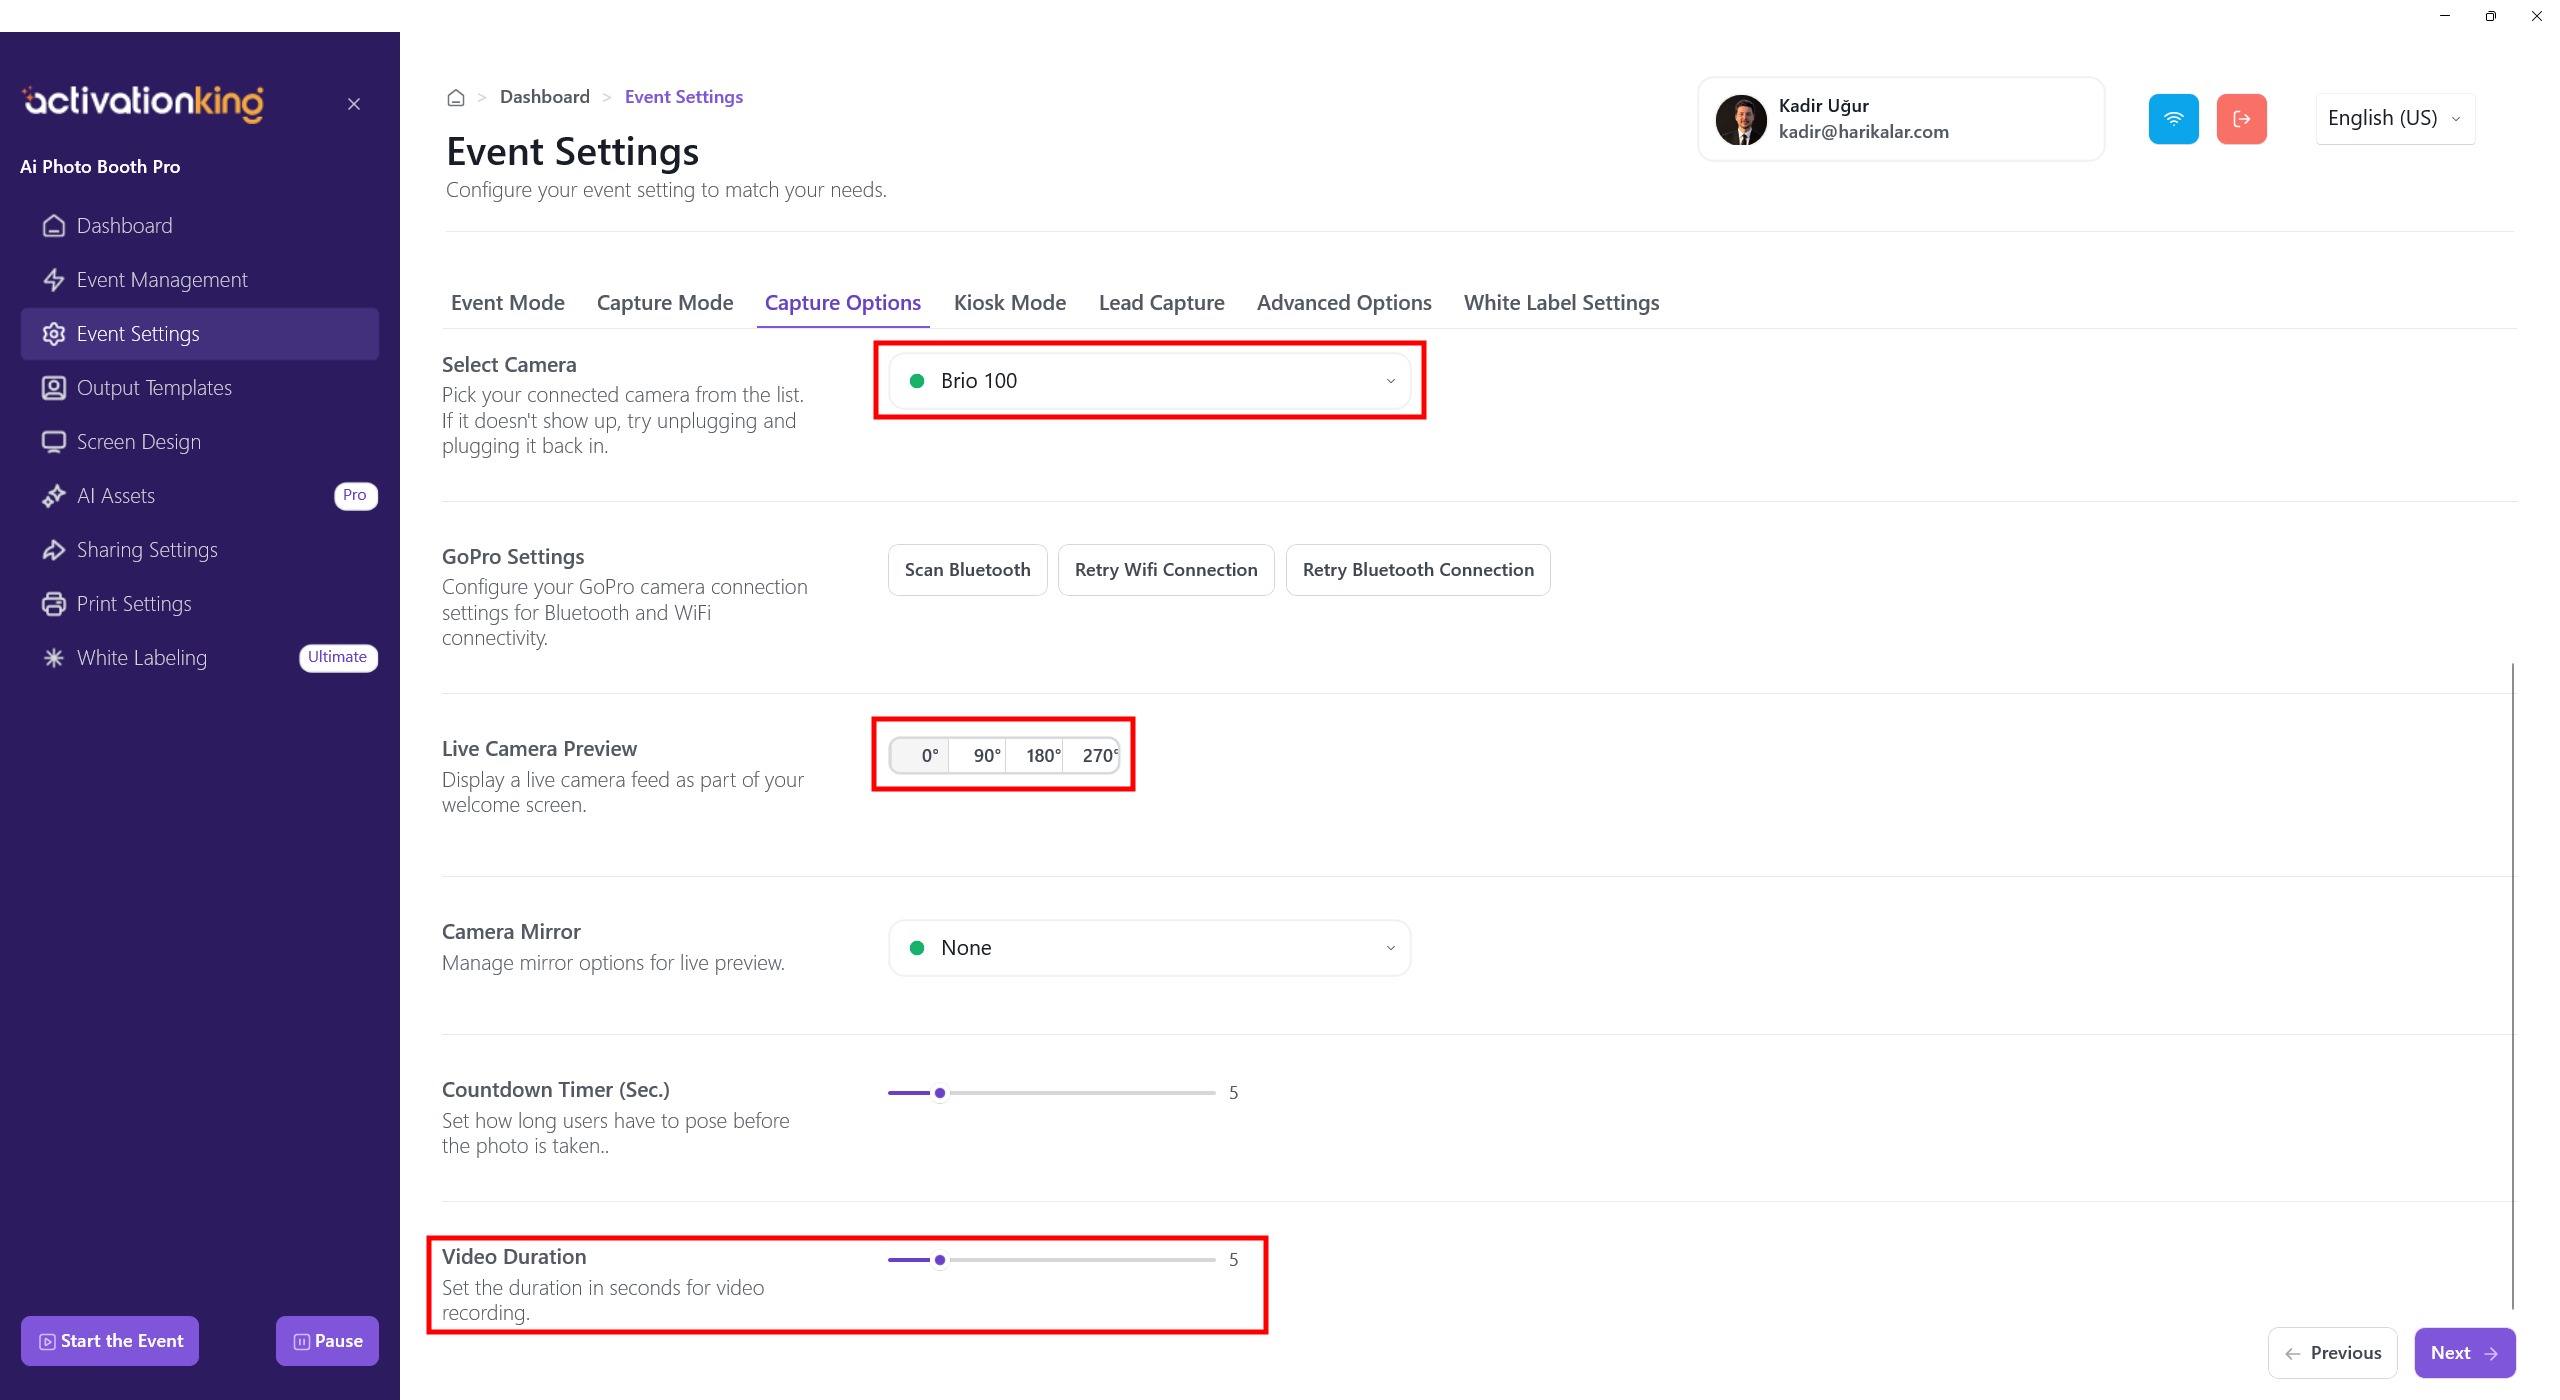Image resolution: width=2560 pixels, height=1400 pixels.
Task: Go to Screen Design page
Action: click(x=138, y=442)
